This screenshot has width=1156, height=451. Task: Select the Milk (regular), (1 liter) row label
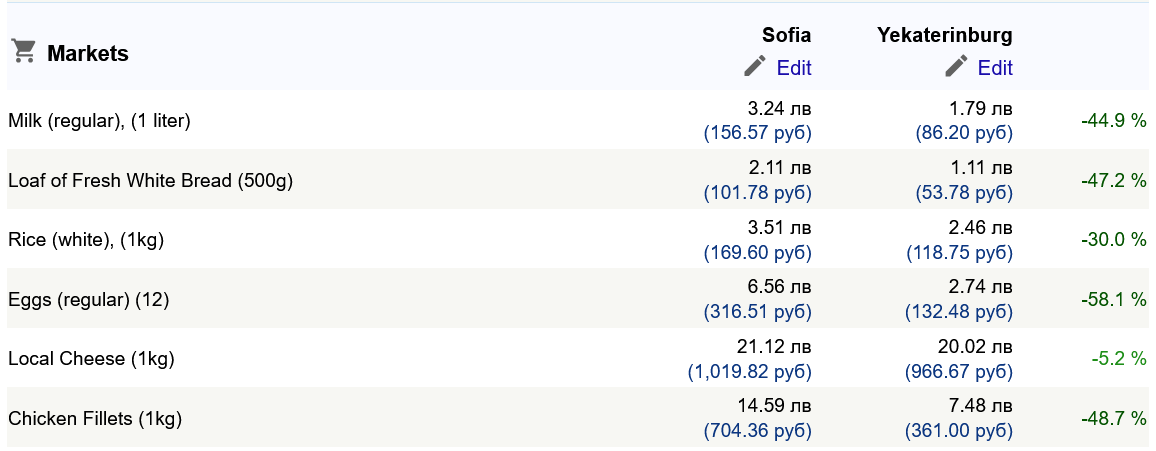[x=99, y=121]
